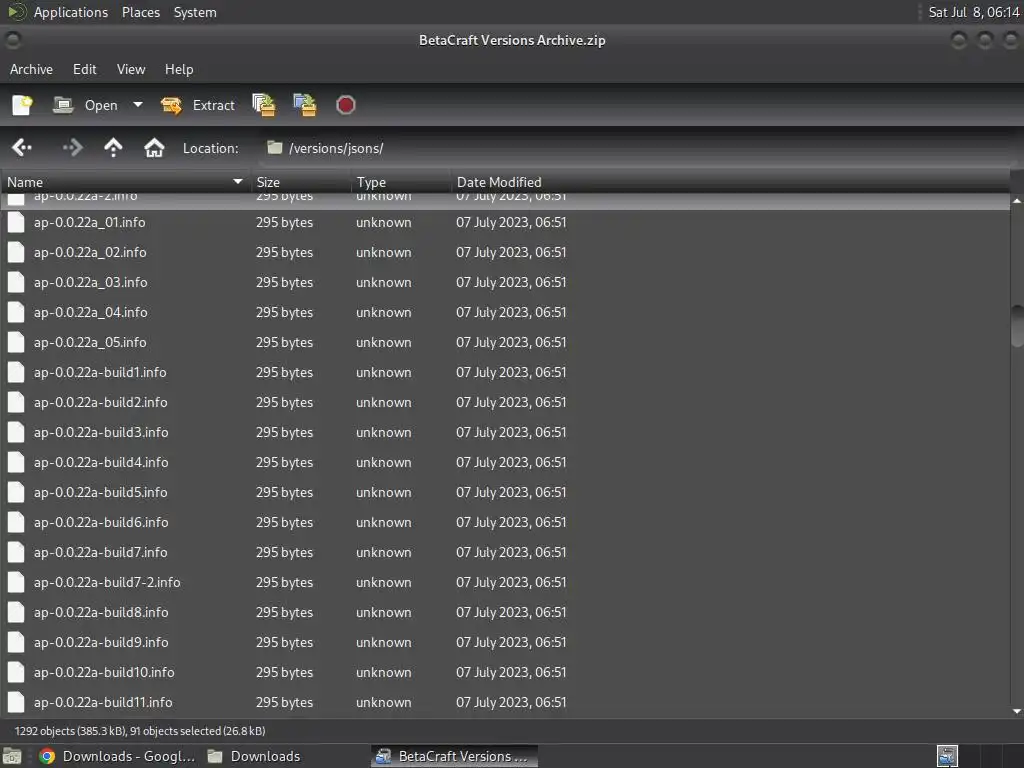
Task: Go to the archive home location
Action: click(x=154, y=148)
